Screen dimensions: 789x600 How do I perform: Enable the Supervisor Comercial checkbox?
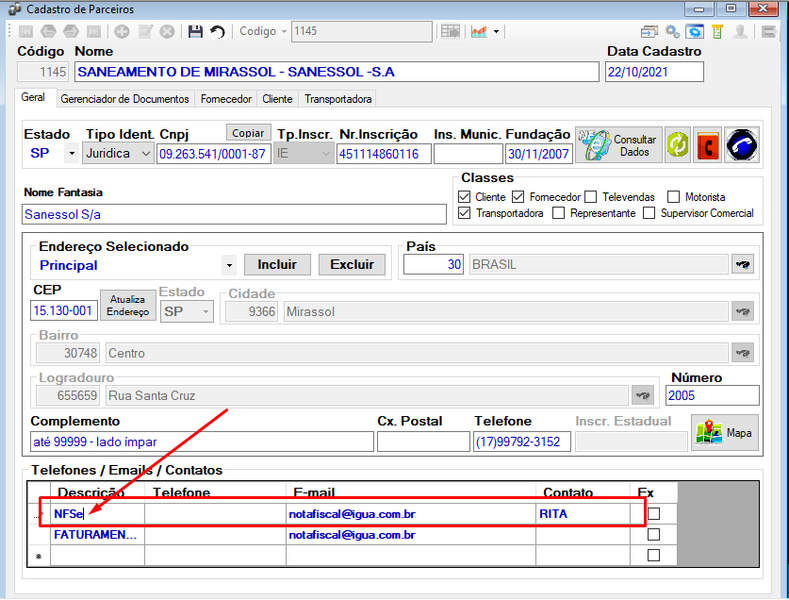pos(649,213)
